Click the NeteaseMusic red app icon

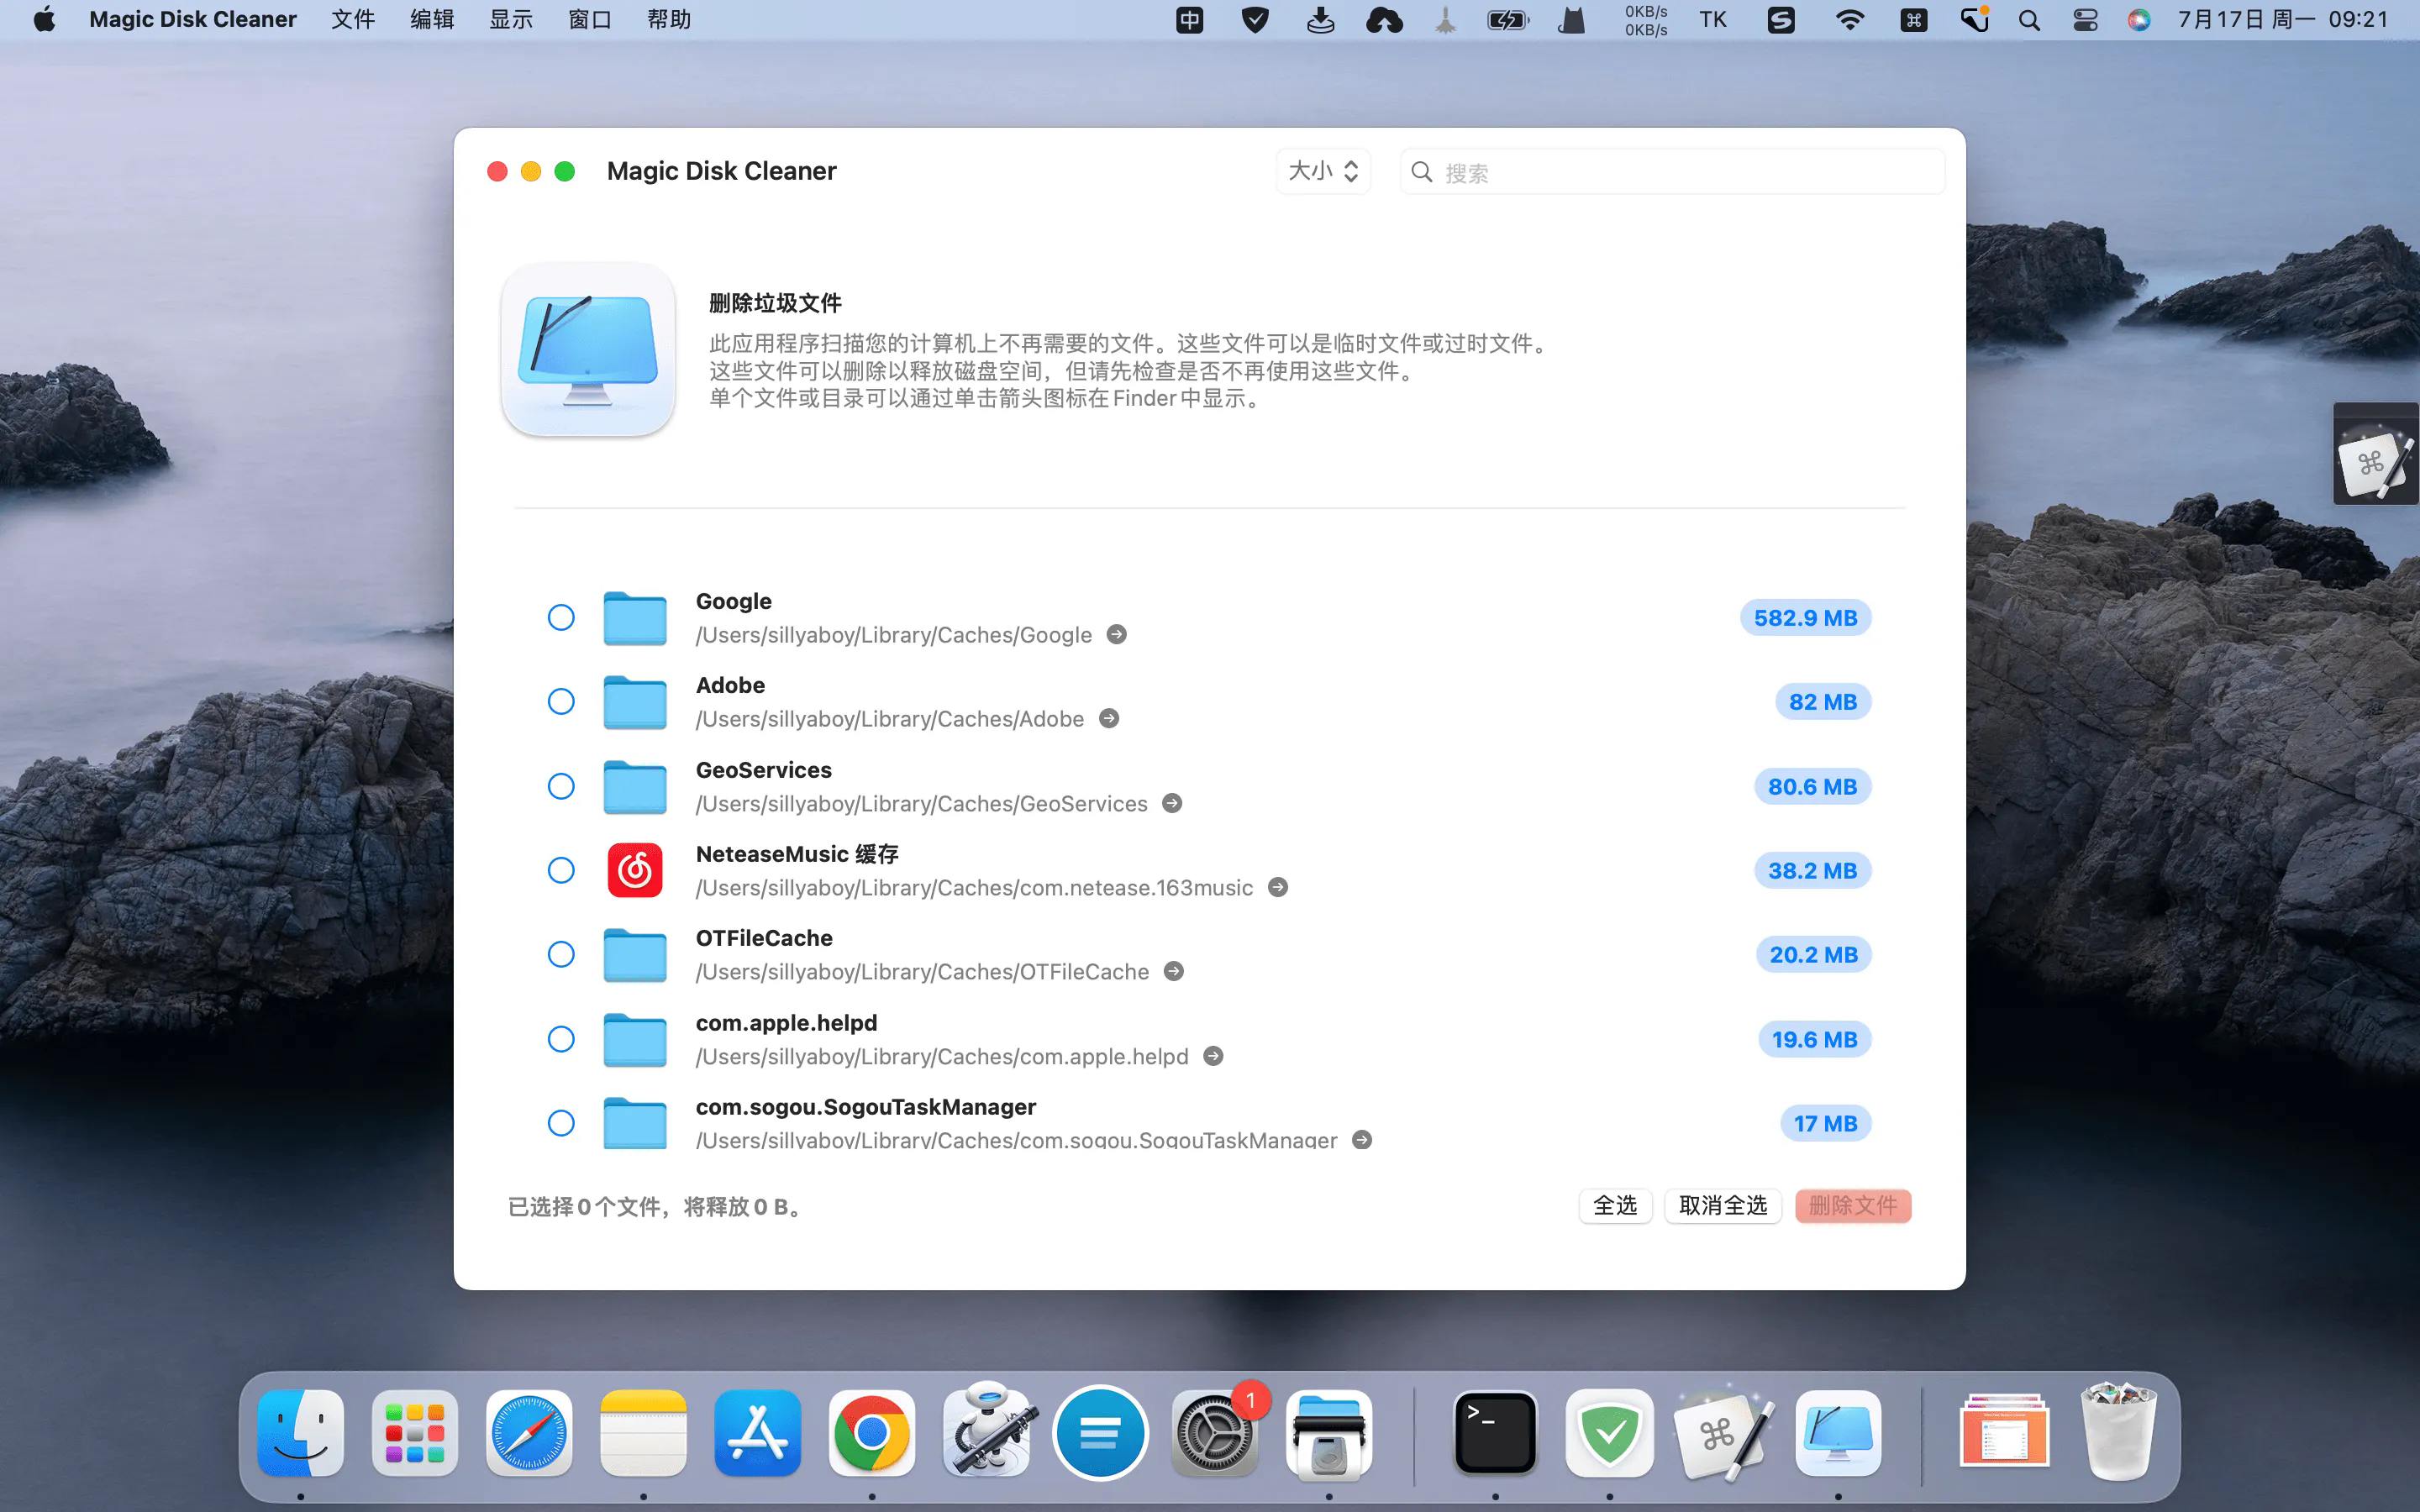pos(635,870)
